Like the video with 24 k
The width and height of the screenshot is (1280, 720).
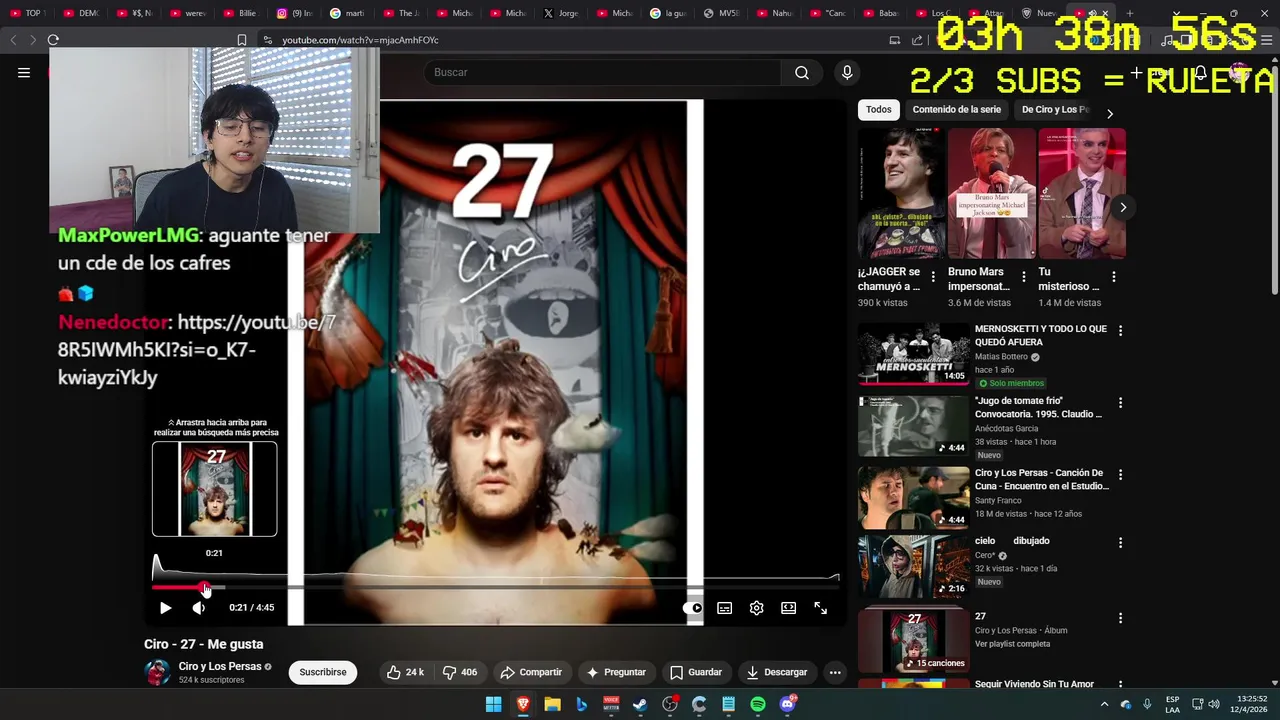(405, 672)
